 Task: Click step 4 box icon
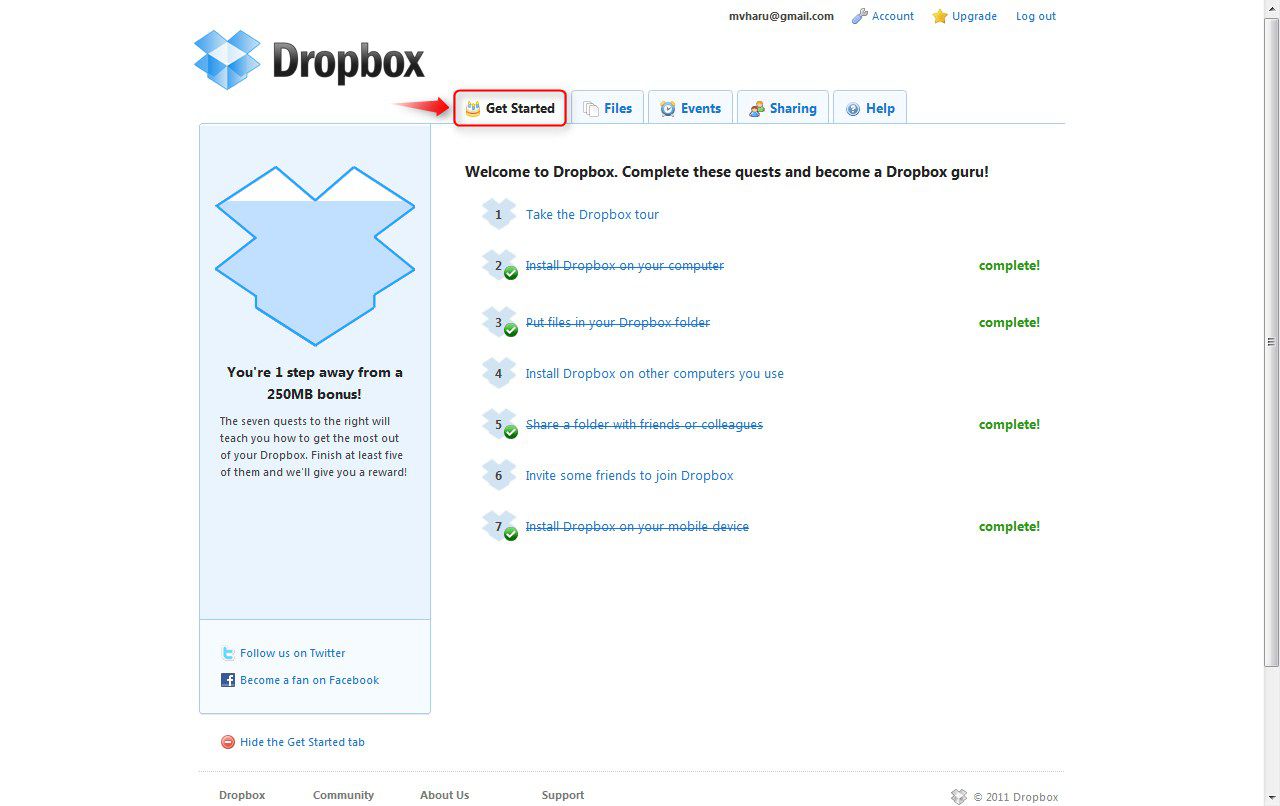point(499,373)
